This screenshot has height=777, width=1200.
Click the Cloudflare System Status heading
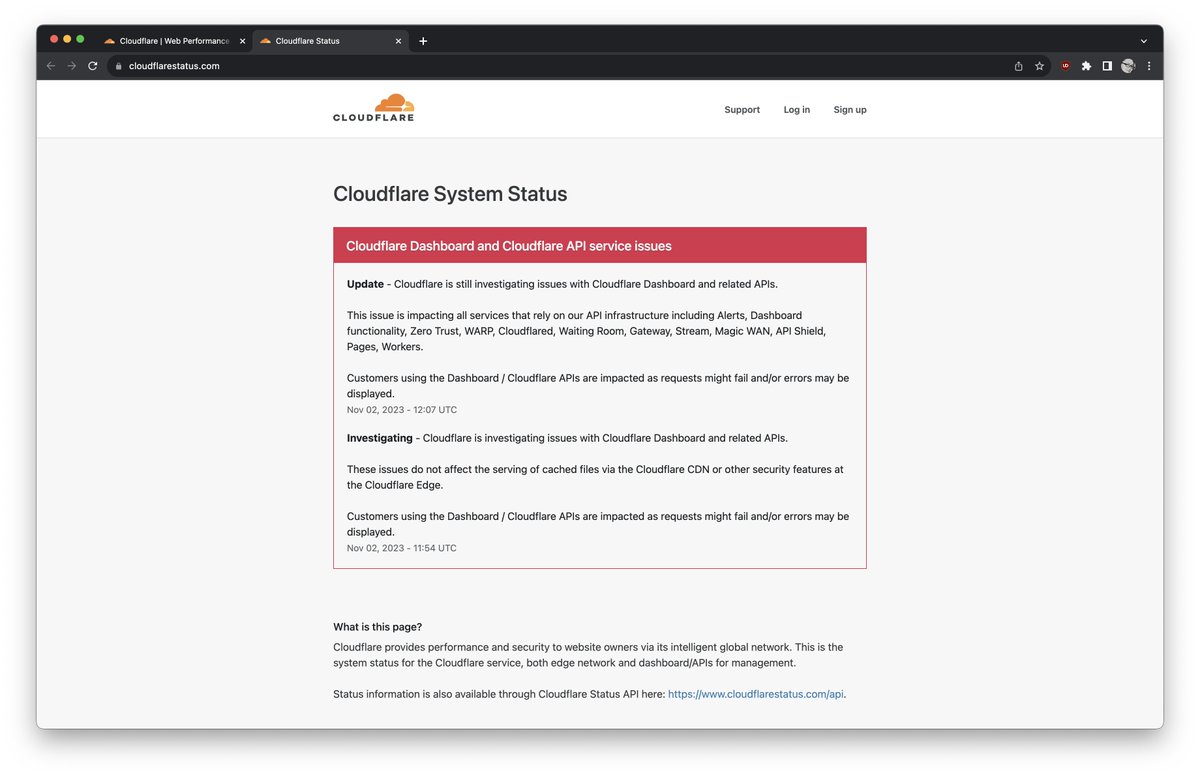(450, 194)
